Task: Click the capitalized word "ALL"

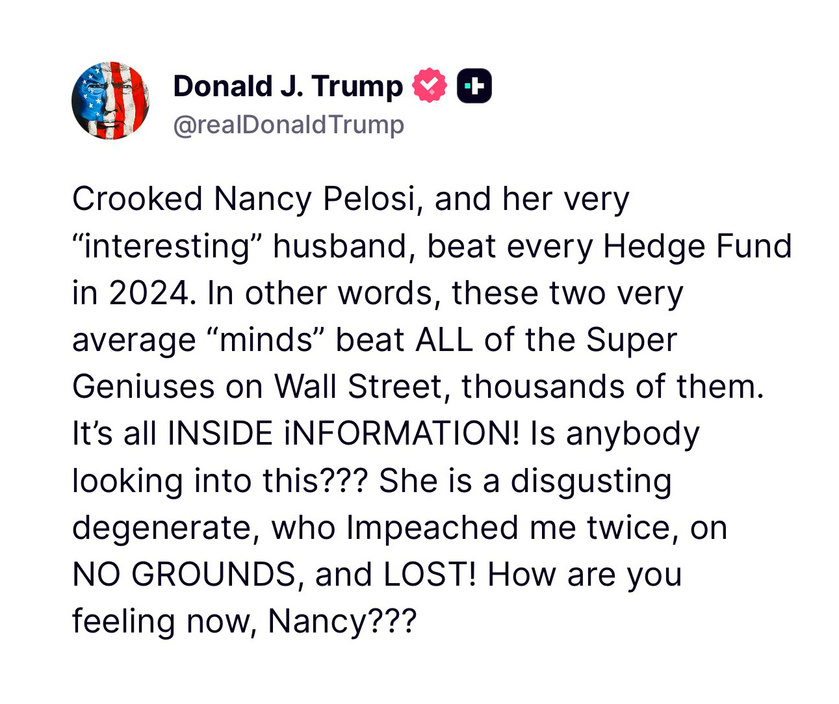Action: click(444, 341)
